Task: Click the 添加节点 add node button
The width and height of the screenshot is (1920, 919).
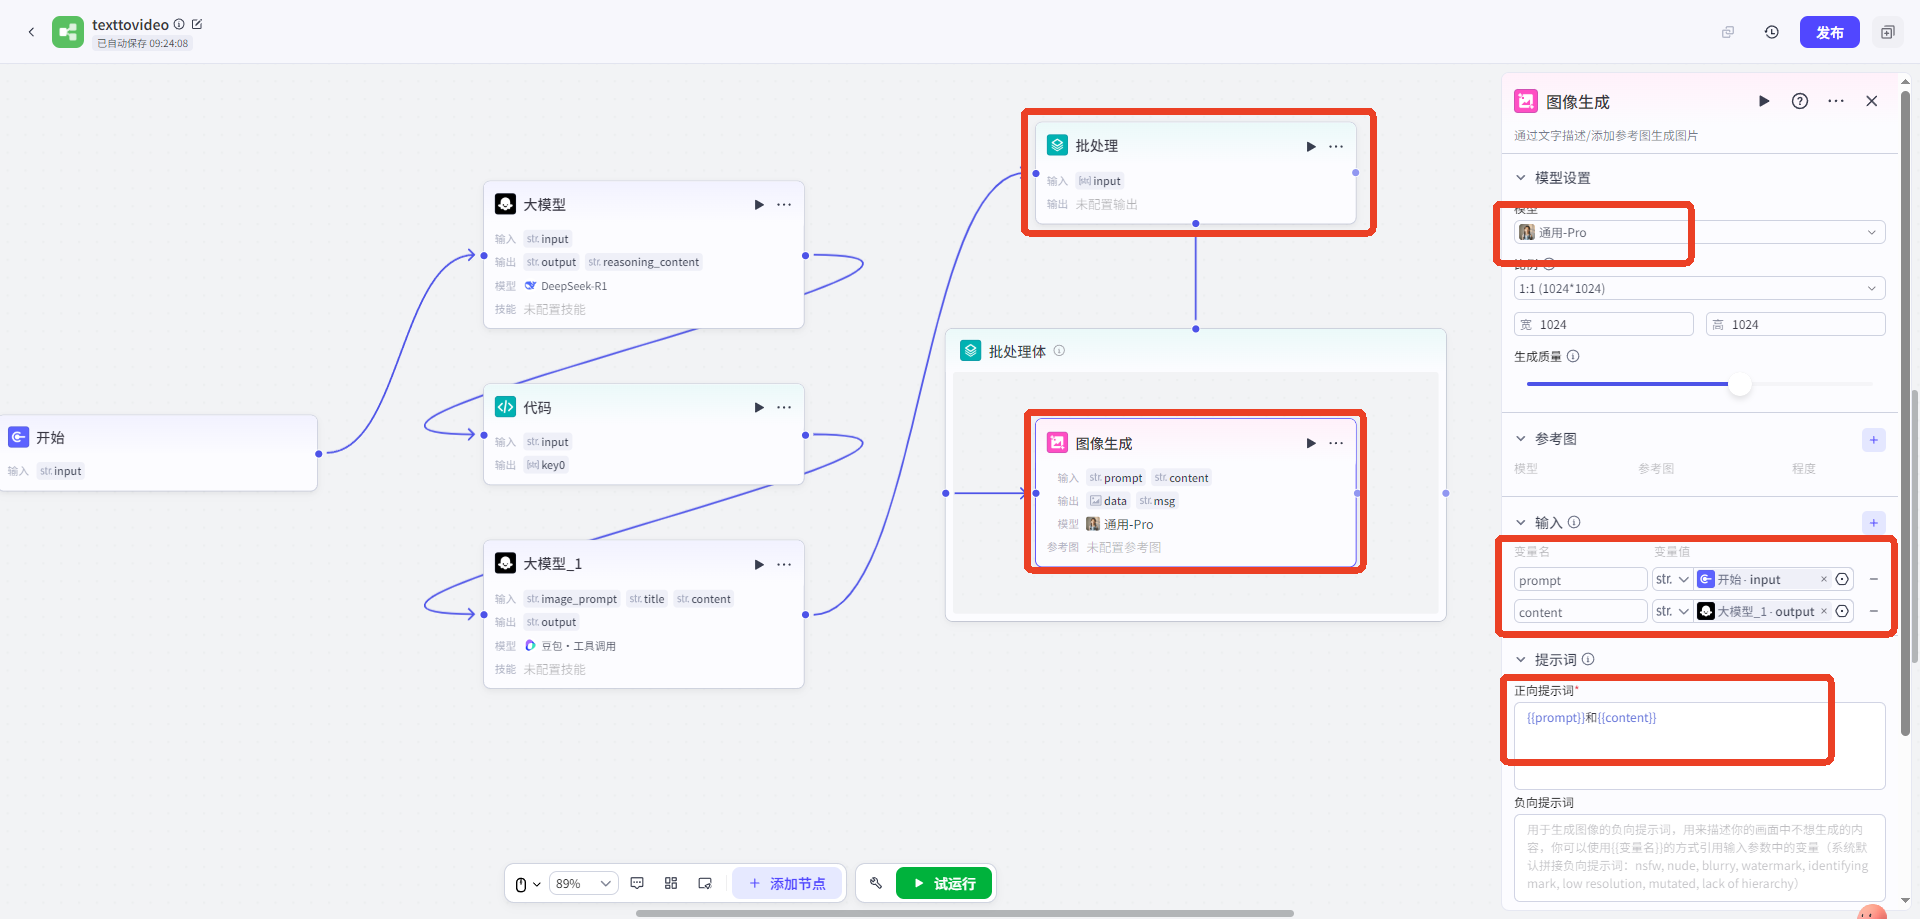Action: point(788,883)
